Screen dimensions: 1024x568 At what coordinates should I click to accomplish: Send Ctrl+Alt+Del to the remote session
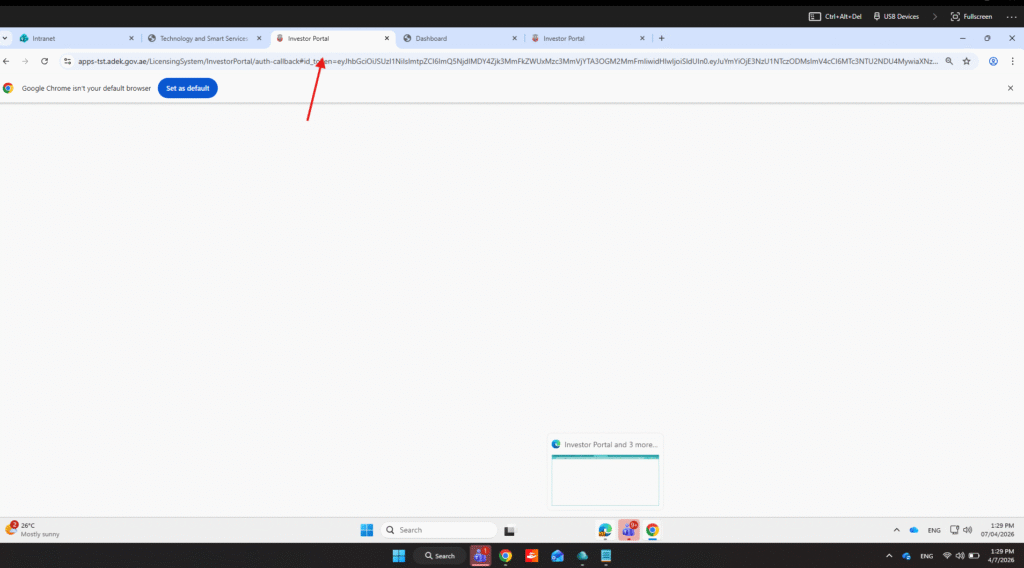835,16
